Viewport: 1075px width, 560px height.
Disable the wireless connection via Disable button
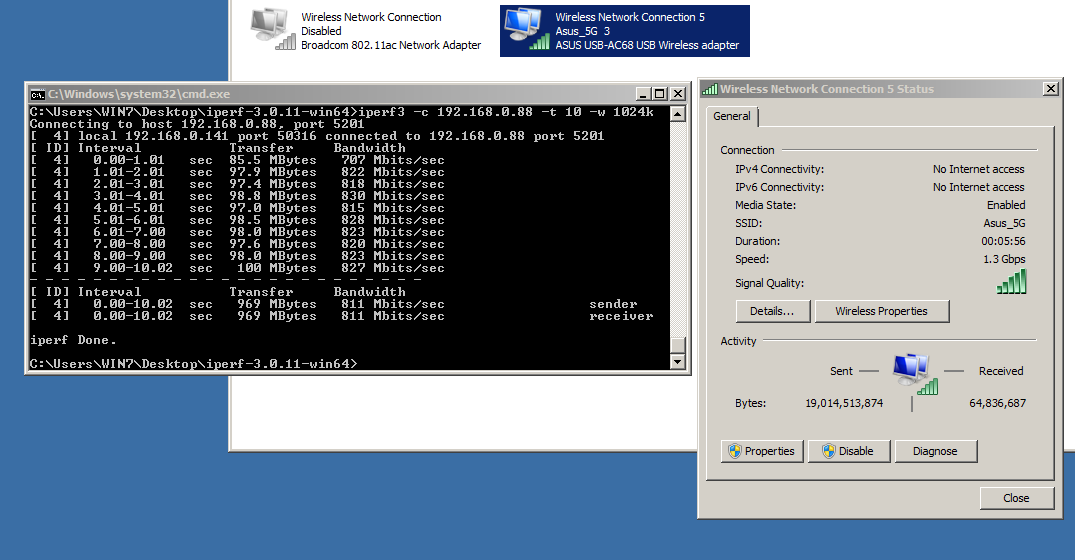848,451
